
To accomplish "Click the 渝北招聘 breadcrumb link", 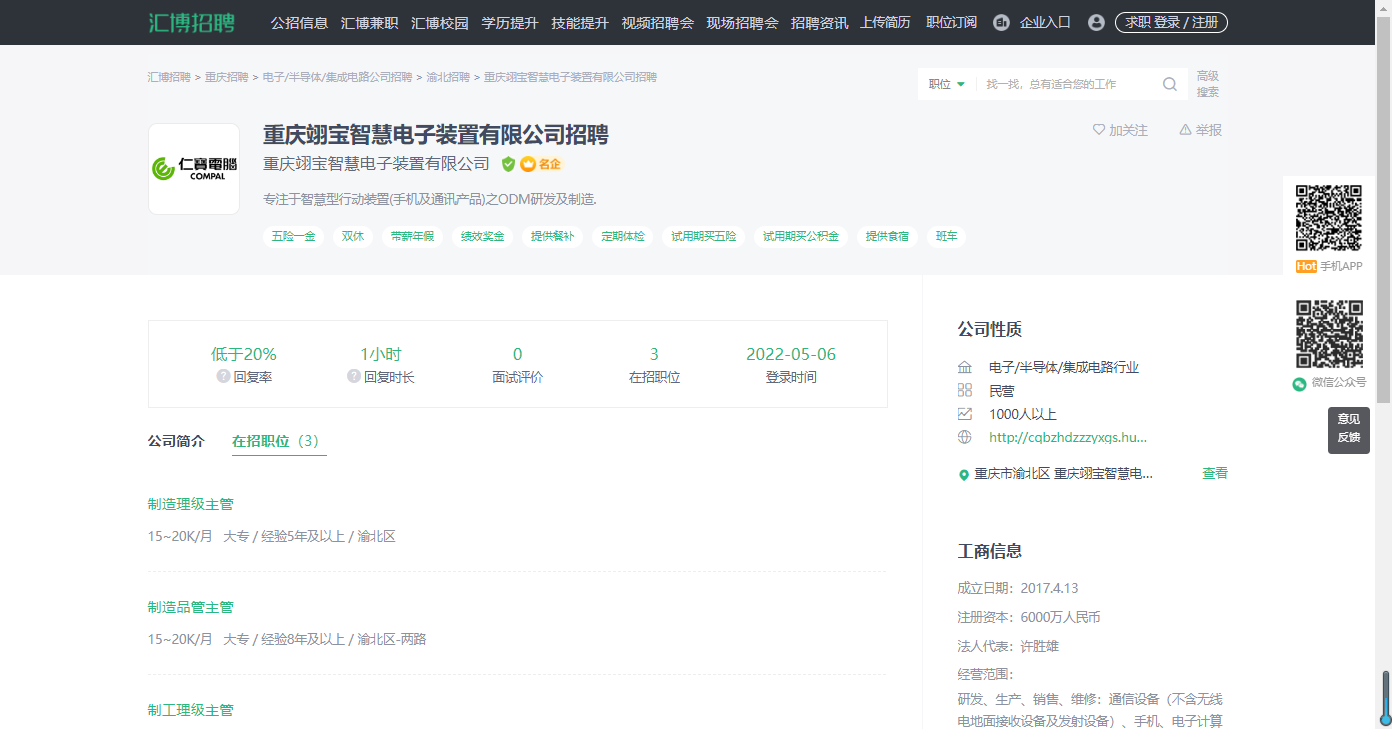I will 448,77.
